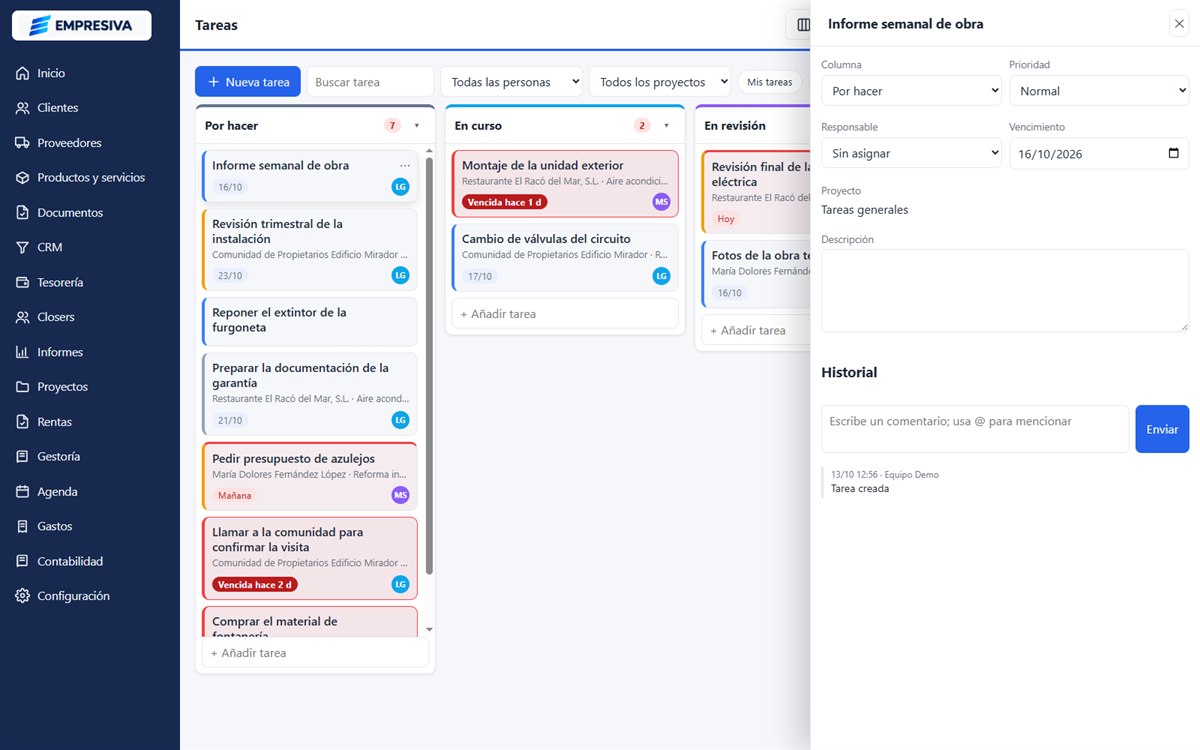Click the Enviar comment button

coord(1162,429)
